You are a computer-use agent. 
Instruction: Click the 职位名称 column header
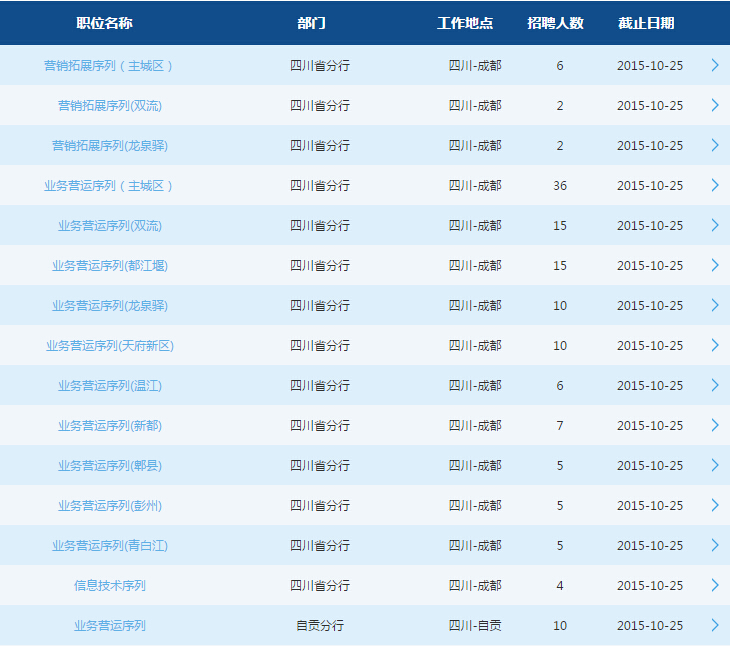click(x=104, y=23)
